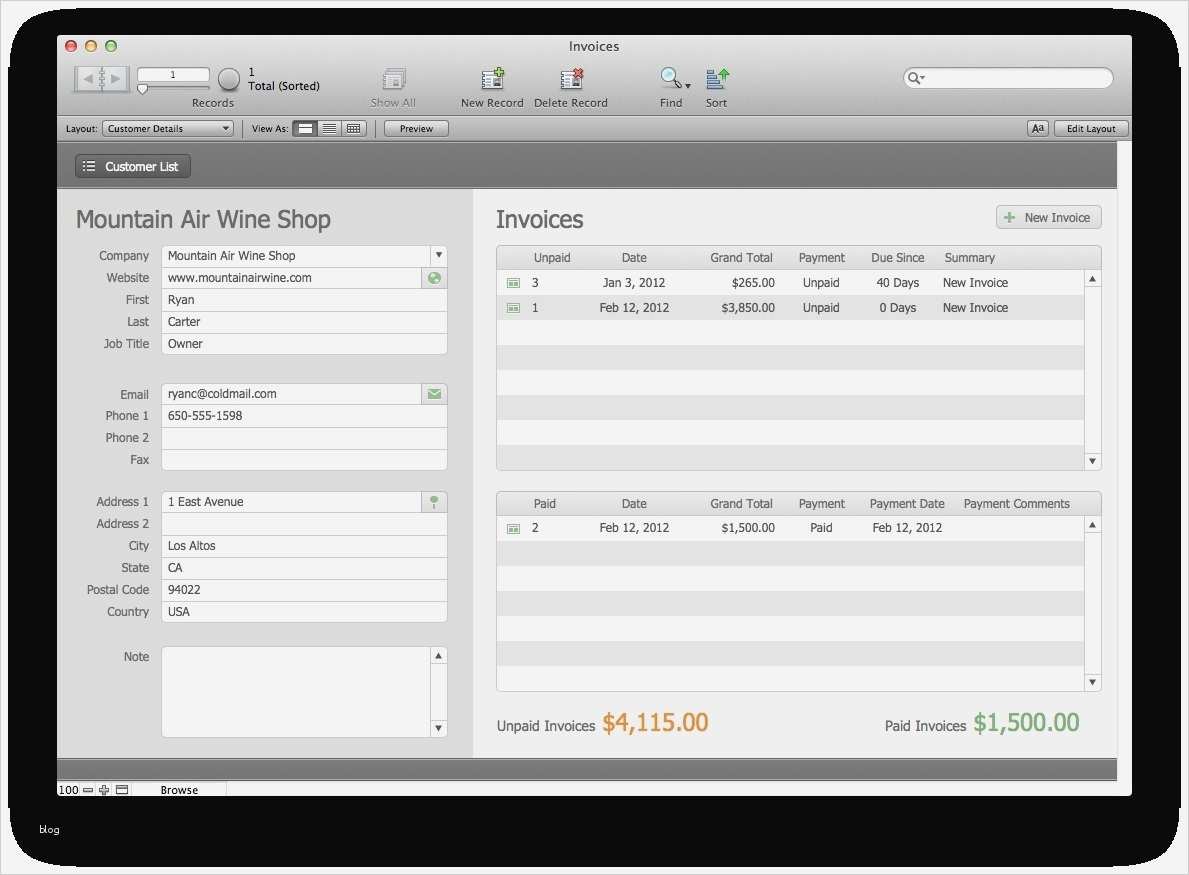Expand the Company field dropdown arrow
This screenshot has height=875, width=1189.
tap(438, 256)
